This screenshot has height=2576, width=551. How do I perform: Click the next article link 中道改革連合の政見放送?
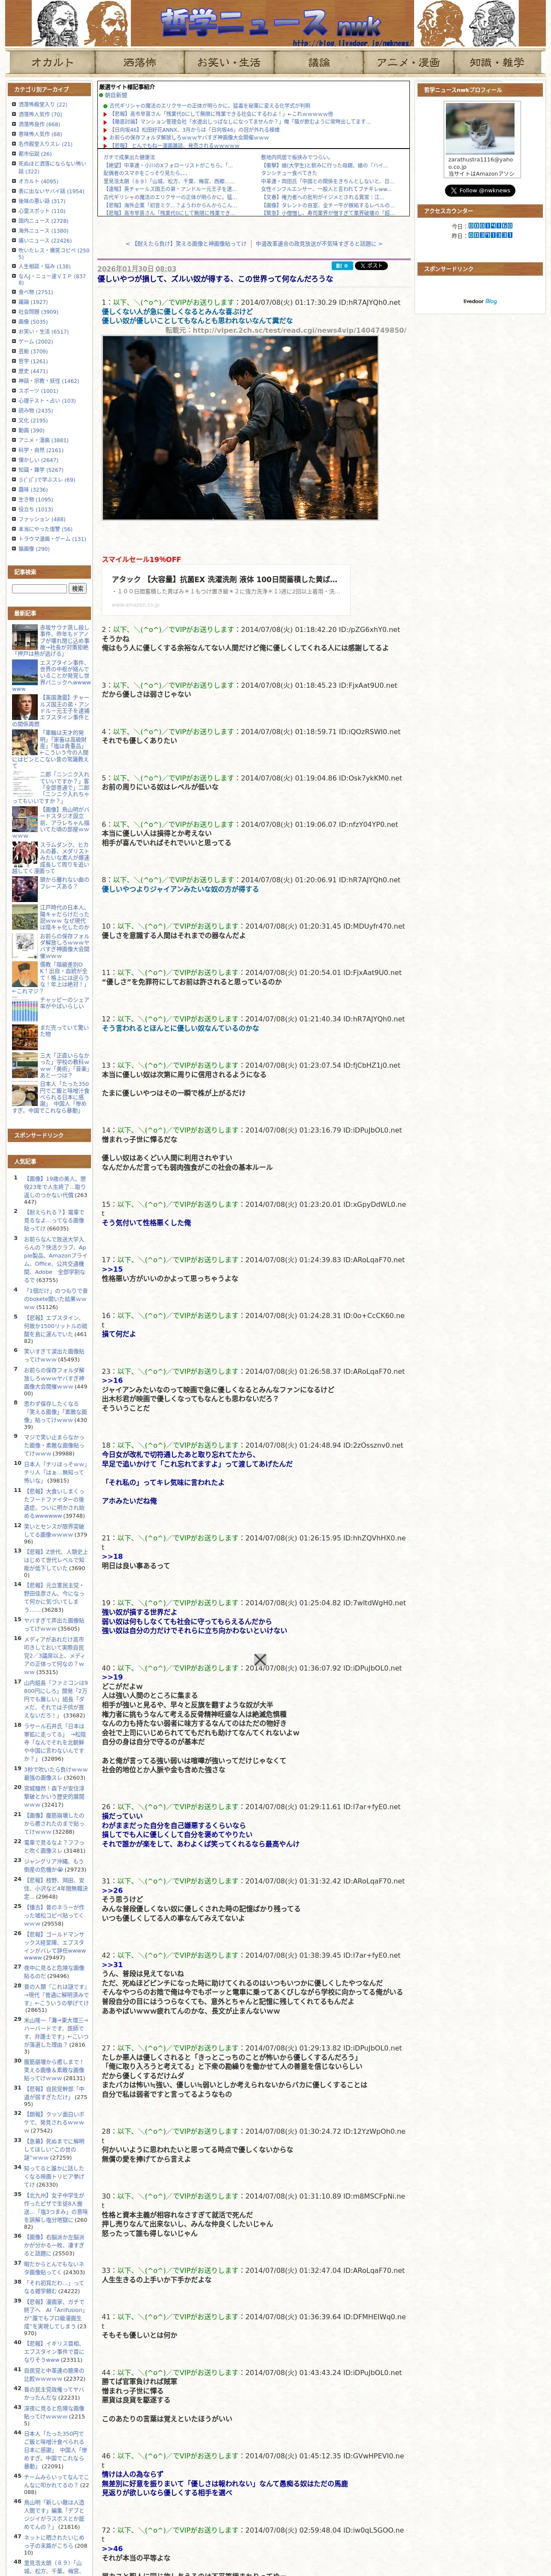click(315, 243)
